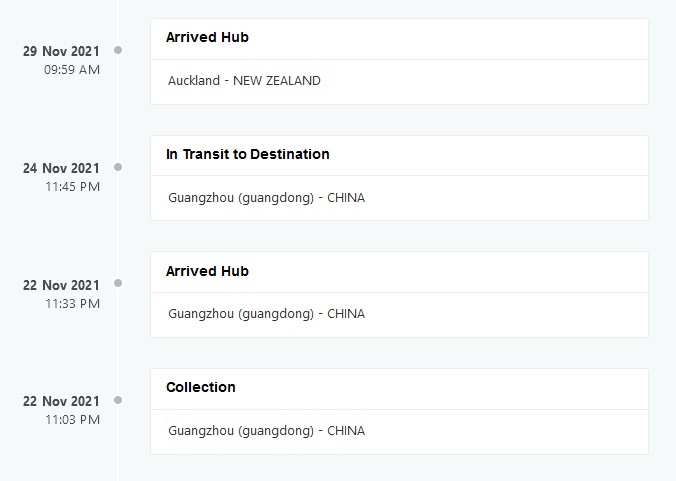This screenshot has width=676, height=481.
Task: Select the 09:59 AM timestamp
Action: (72, 70)
